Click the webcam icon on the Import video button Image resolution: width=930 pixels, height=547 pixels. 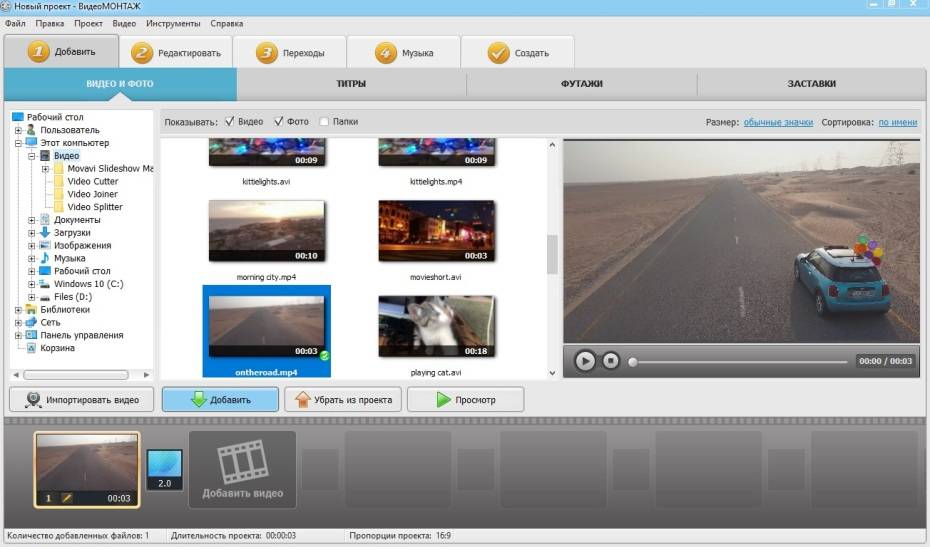click(33, 400)
